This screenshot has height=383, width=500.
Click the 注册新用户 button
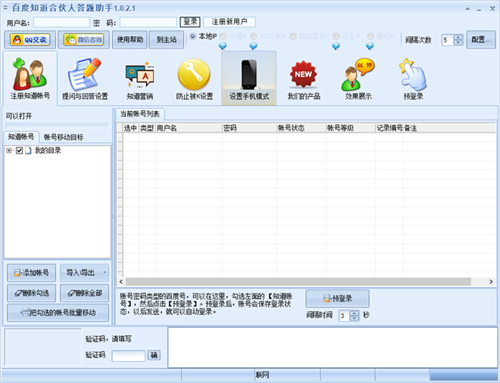(229, 22)
